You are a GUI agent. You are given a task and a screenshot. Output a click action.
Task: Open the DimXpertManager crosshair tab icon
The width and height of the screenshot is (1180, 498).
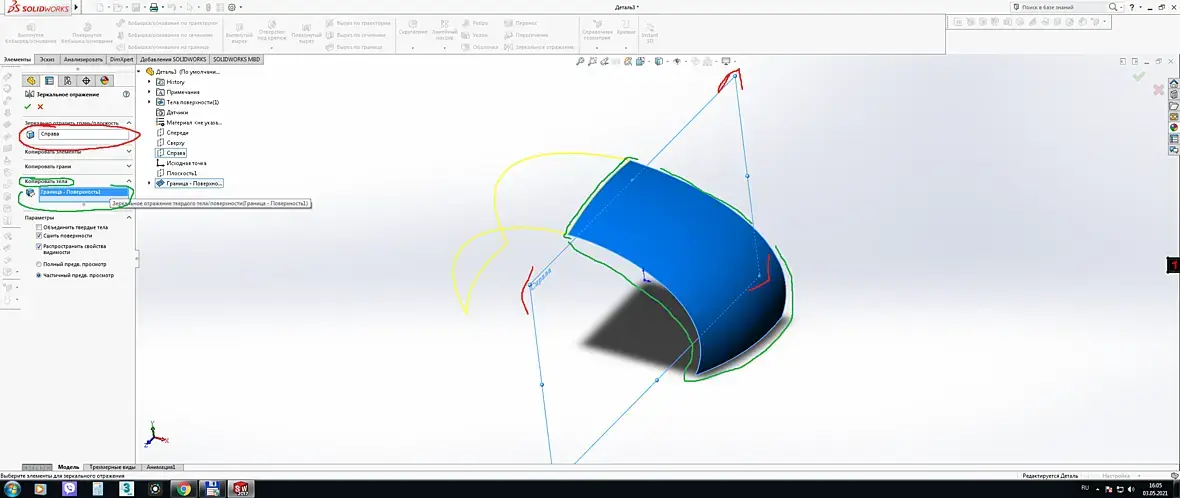tap(86, 80)
